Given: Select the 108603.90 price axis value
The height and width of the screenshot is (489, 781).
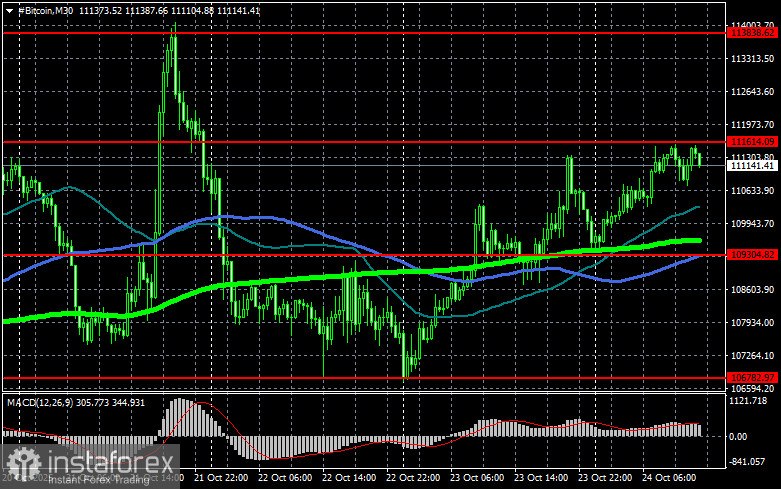Looking at the screenshot, I should [752, 289].
